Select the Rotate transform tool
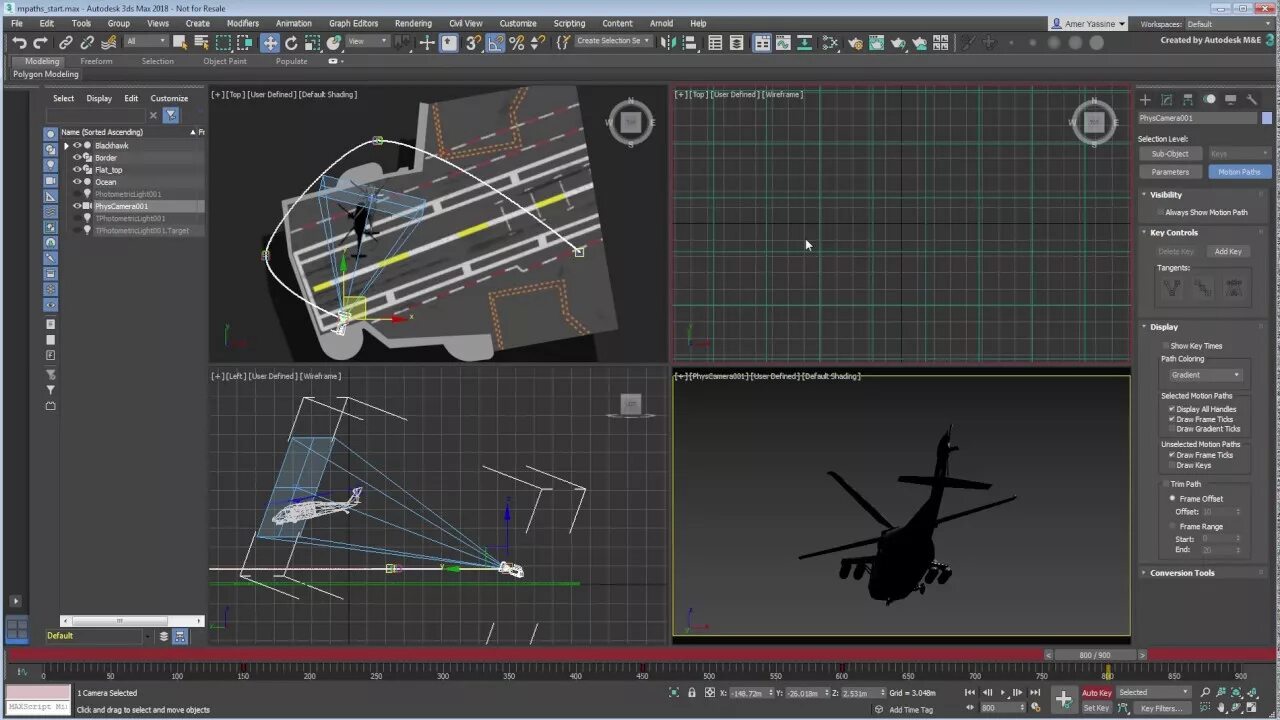The image size is (1280, 720). (x=291, y=42)
